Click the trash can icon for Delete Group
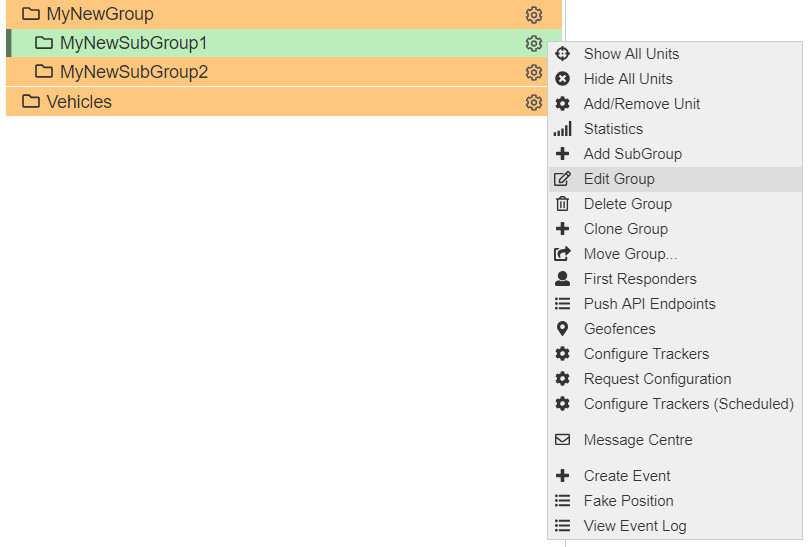Image resolution: width=810 pixels, height=547 pixels. [x=563, y=204]
